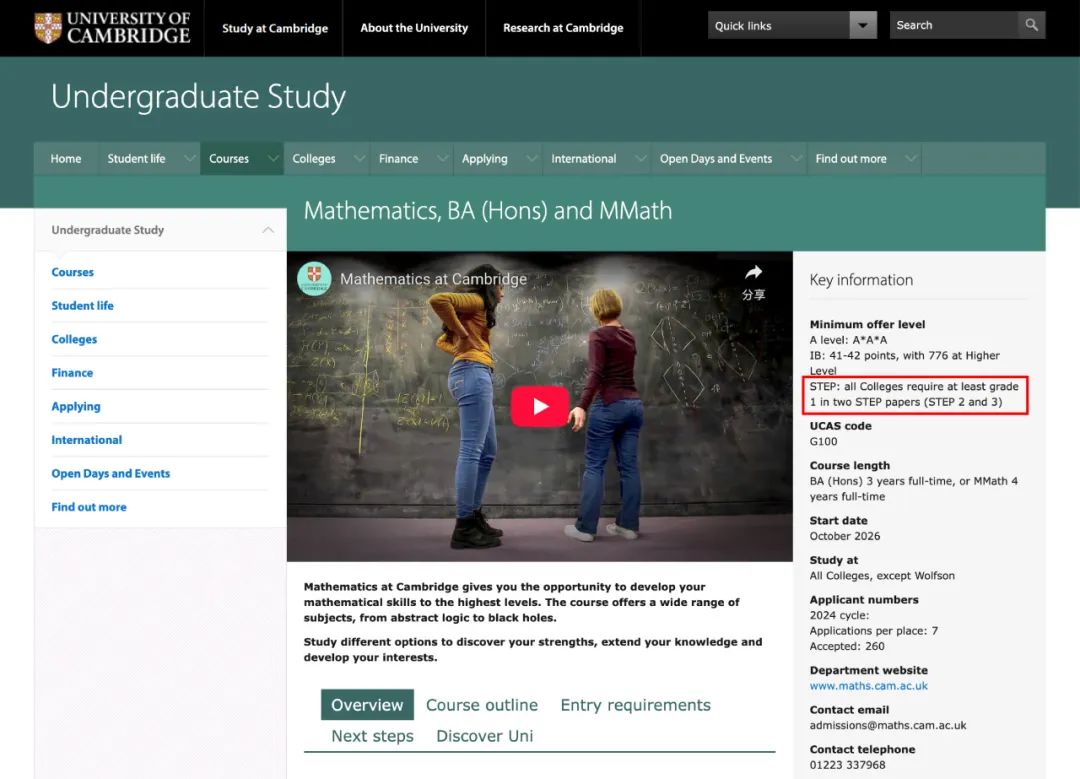This screenshot has height=779, width=1080.
Task: Play the Mathematics at Cambridge video
Action: pos(539,406)
